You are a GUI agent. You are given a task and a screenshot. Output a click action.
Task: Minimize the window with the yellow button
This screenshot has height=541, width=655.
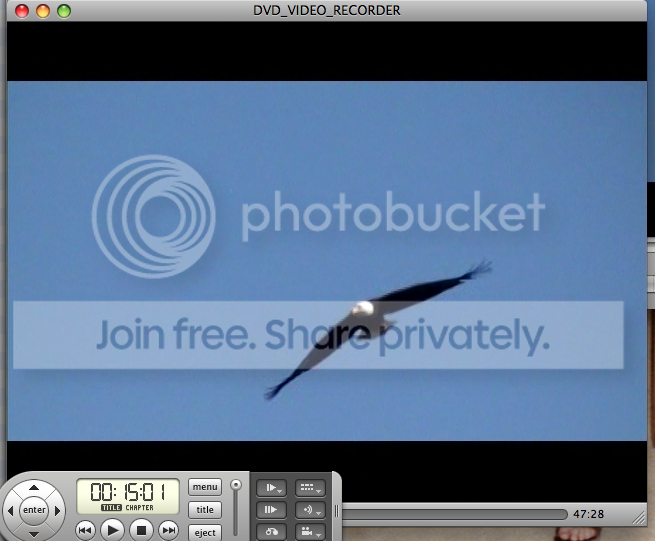pos(43,11)
